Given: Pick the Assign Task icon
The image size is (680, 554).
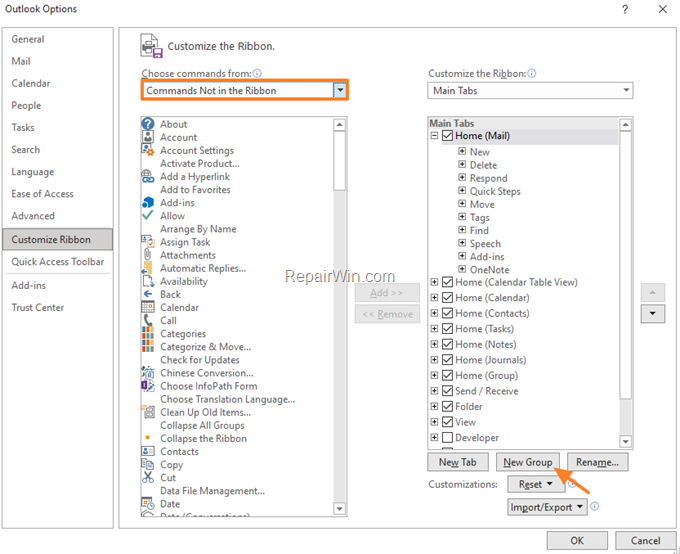Looking at the screenshot, I should click(148, 242).
